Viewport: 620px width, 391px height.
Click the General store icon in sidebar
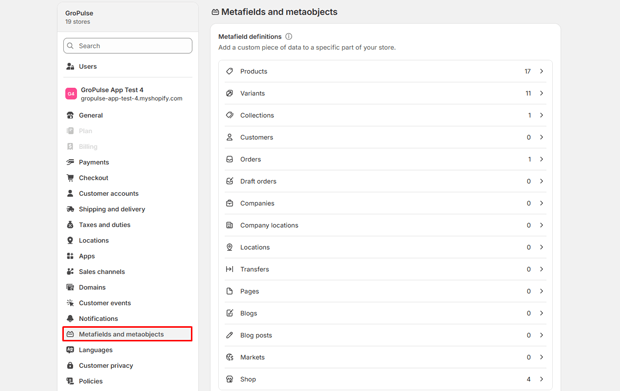point(70,115)
